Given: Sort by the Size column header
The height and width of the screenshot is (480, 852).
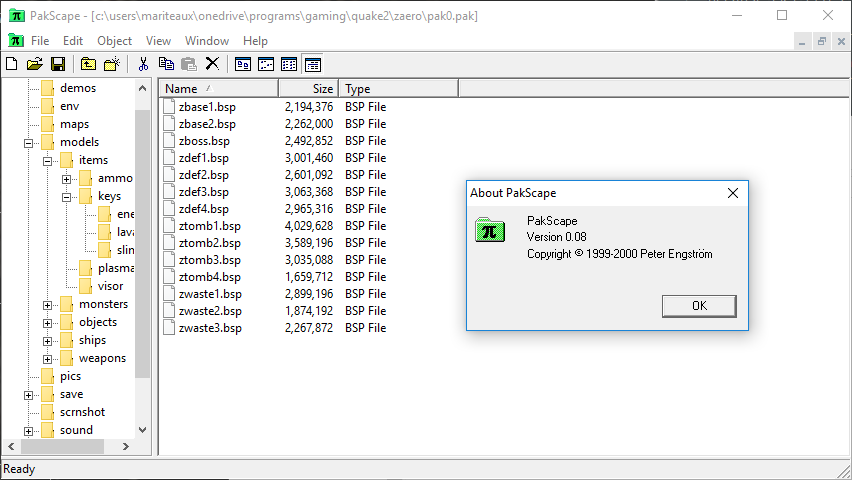Looking at the screenshot, I should tap(309, 88).
